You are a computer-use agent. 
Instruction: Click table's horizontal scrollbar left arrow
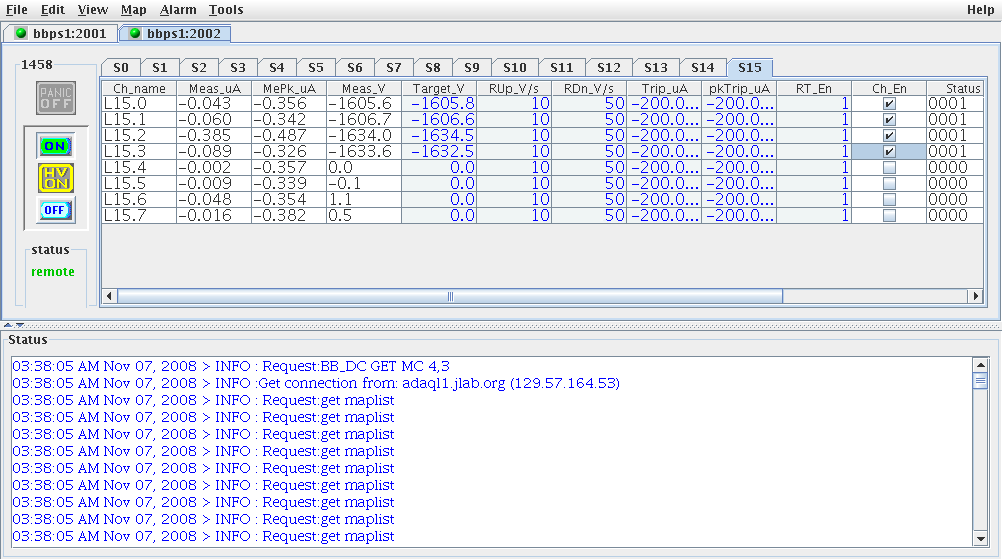click(x=109, y=296)
